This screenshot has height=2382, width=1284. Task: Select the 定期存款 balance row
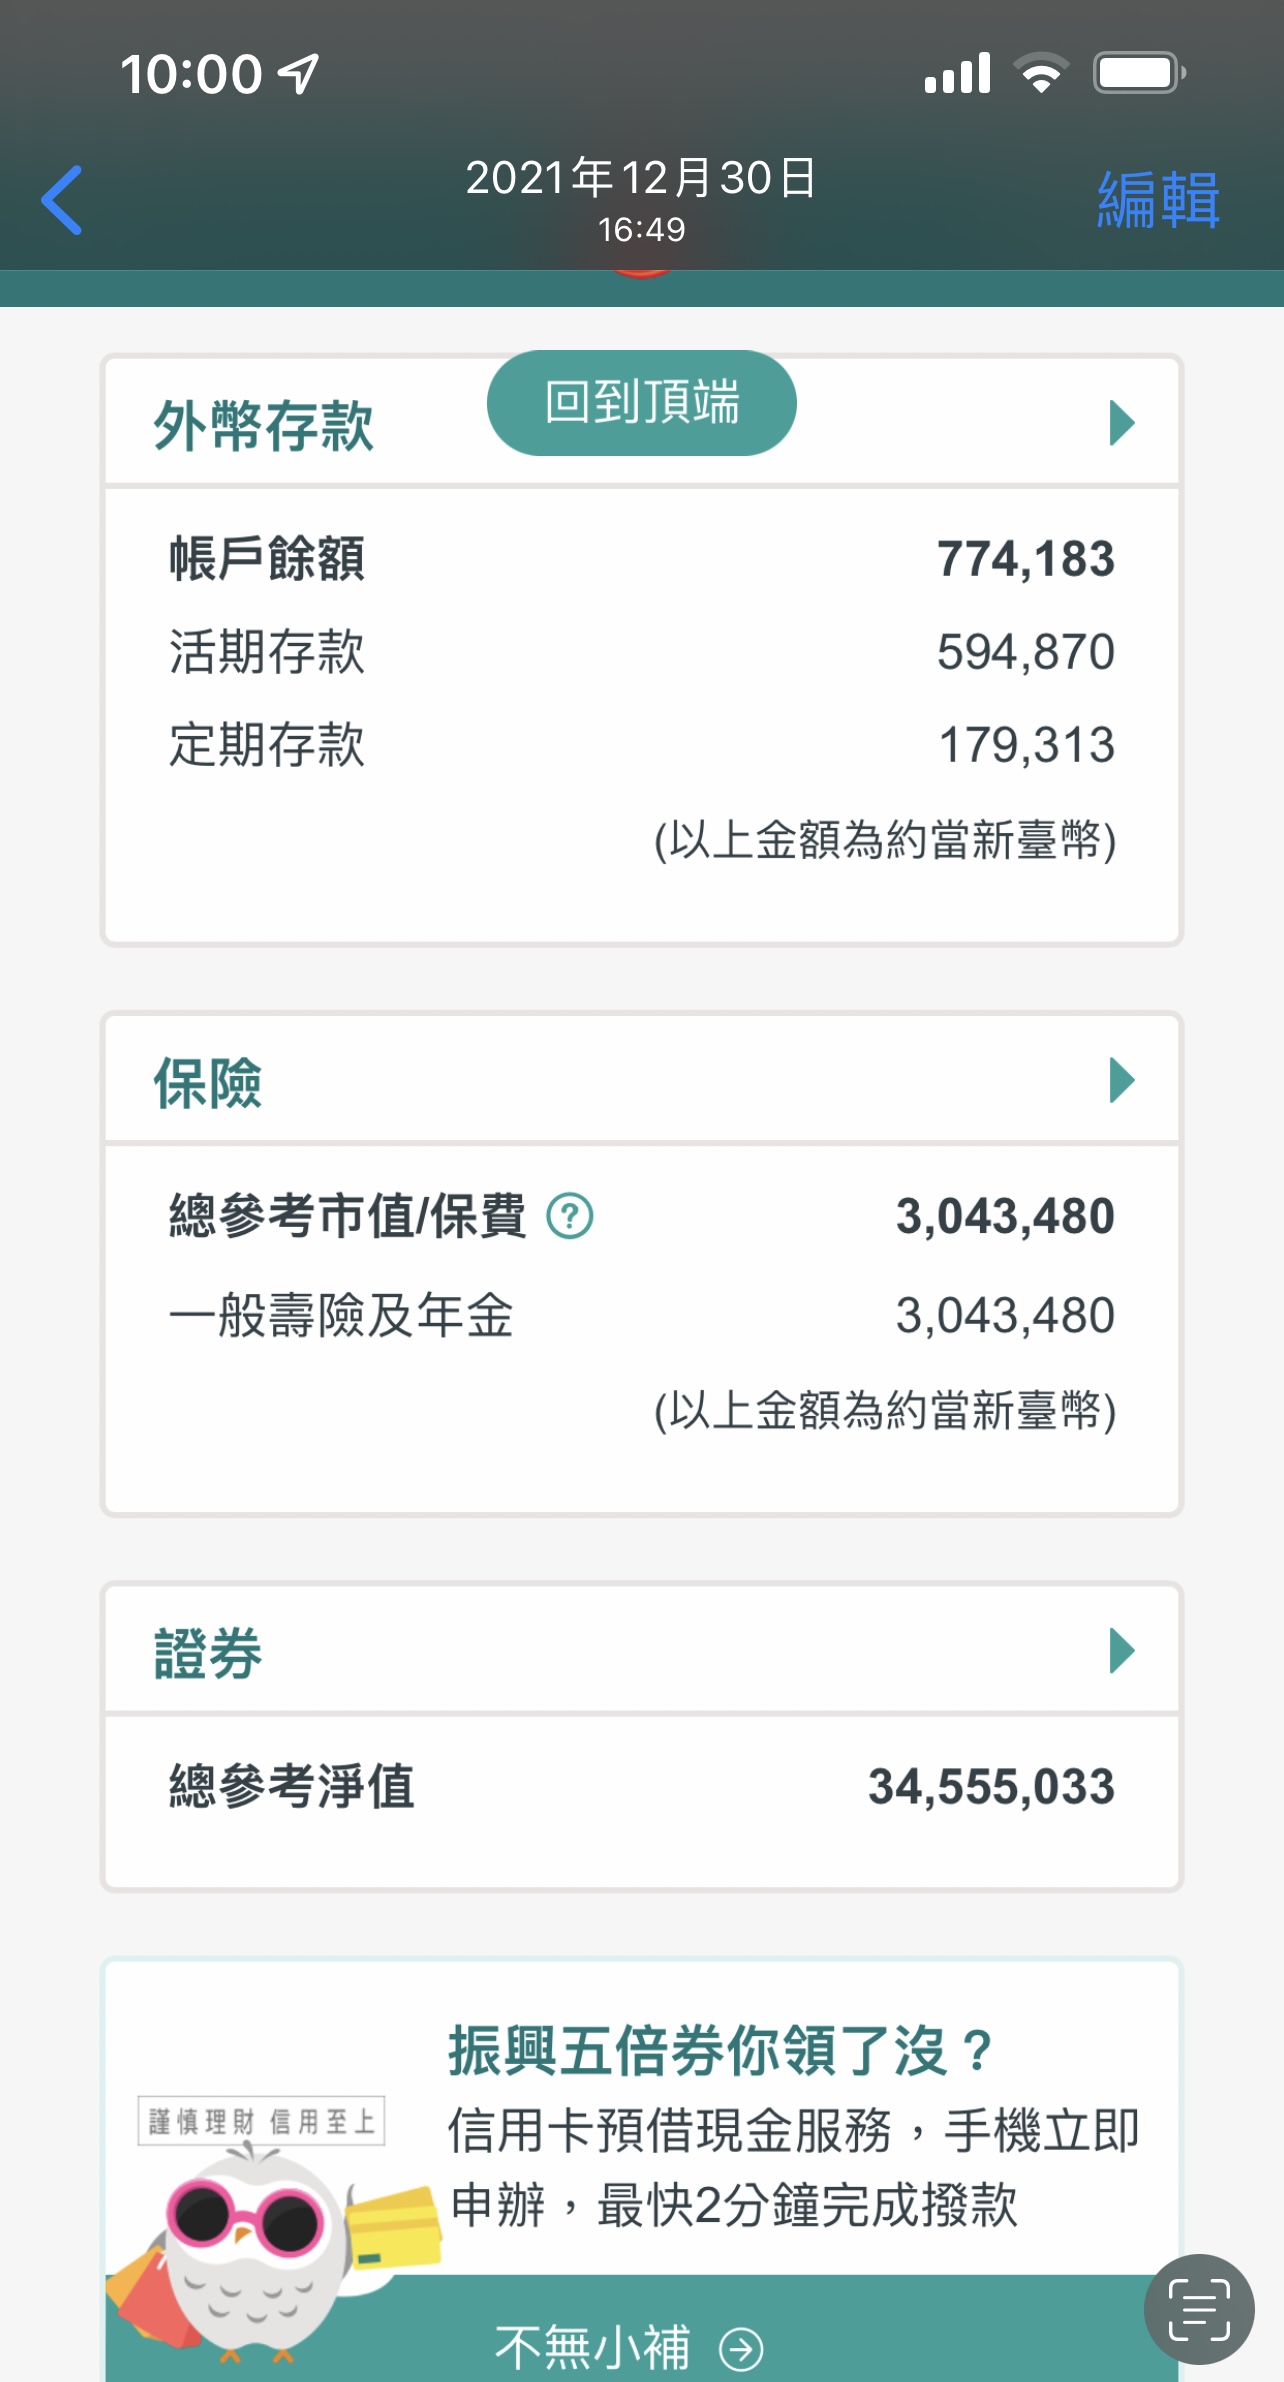coord(641,745)
